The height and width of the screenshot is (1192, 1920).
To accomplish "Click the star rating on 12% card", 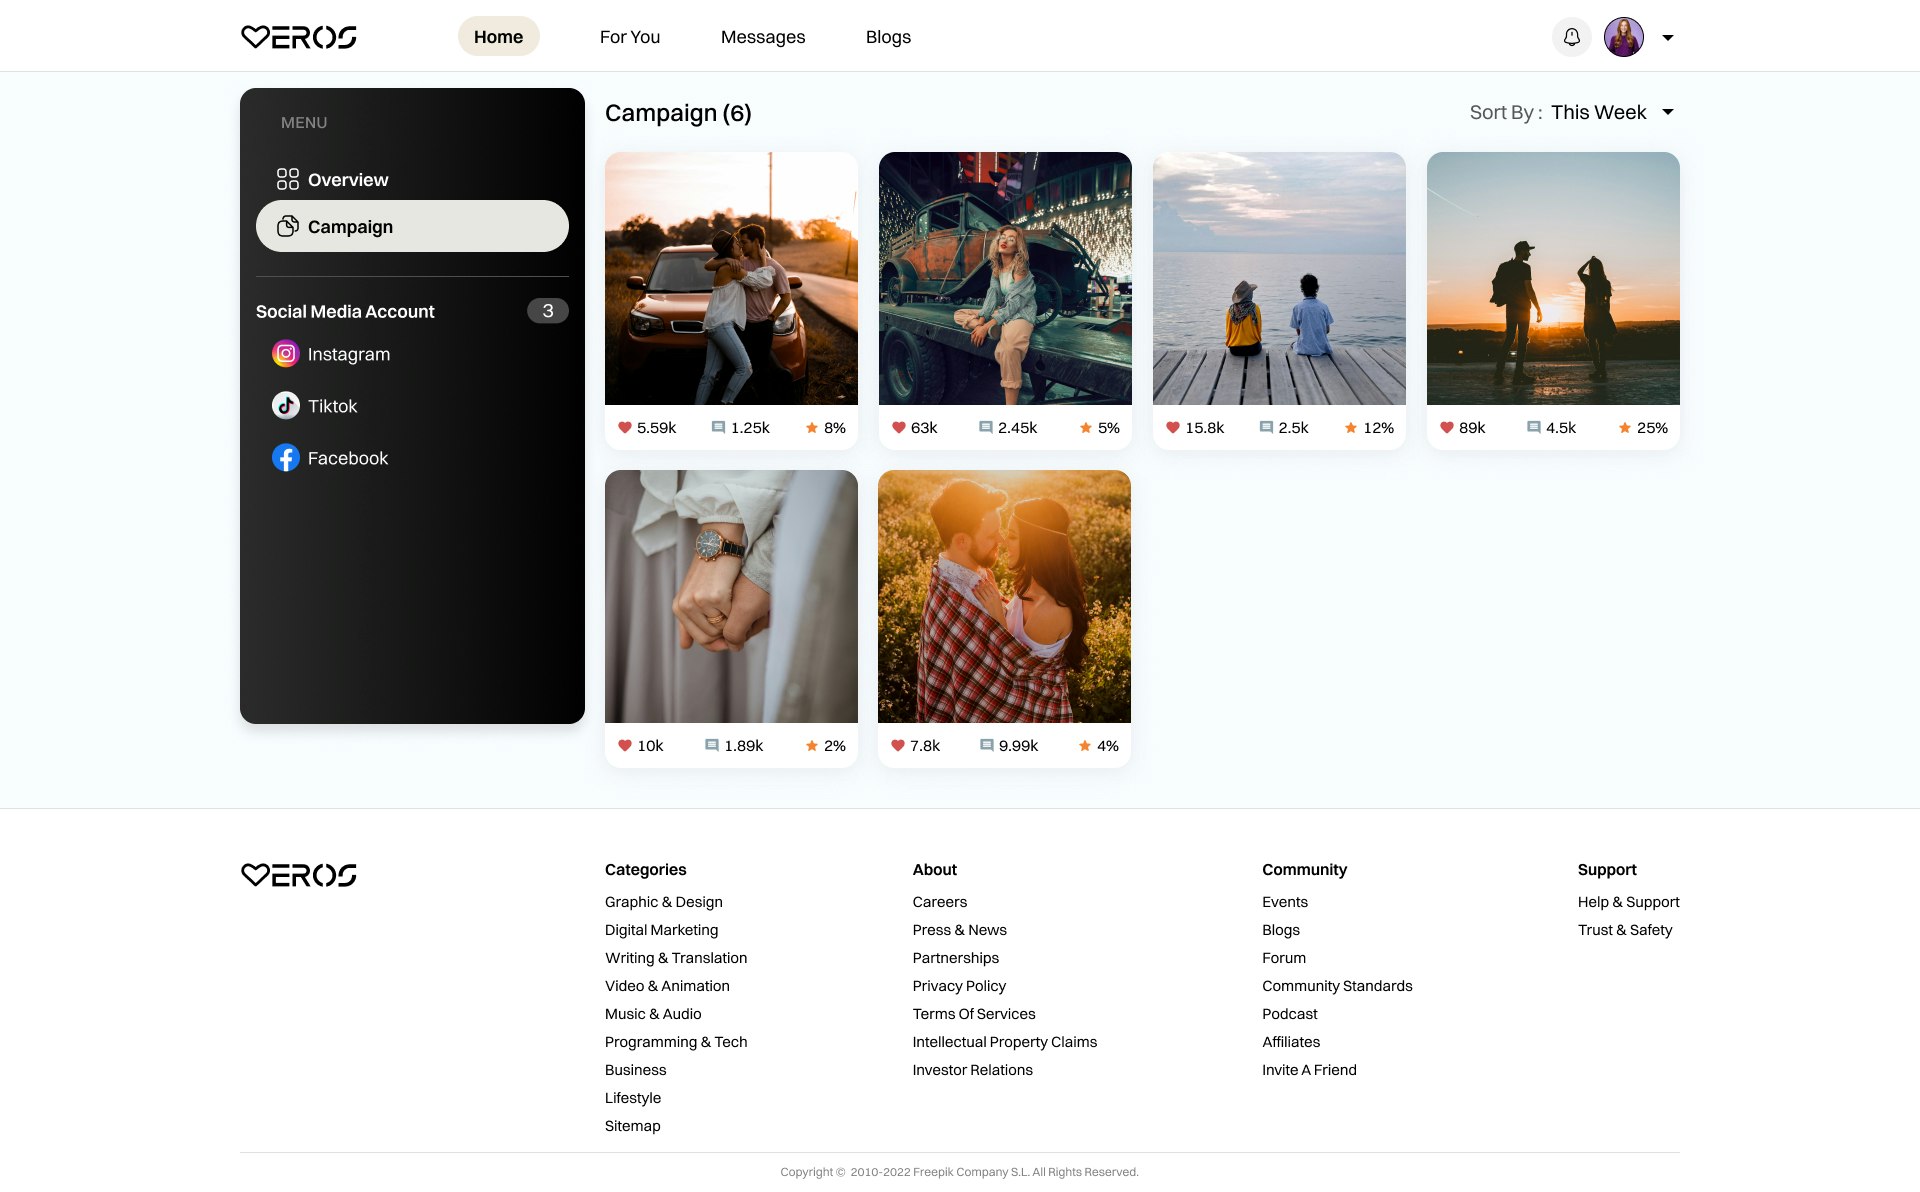I will coord(1350,428).
